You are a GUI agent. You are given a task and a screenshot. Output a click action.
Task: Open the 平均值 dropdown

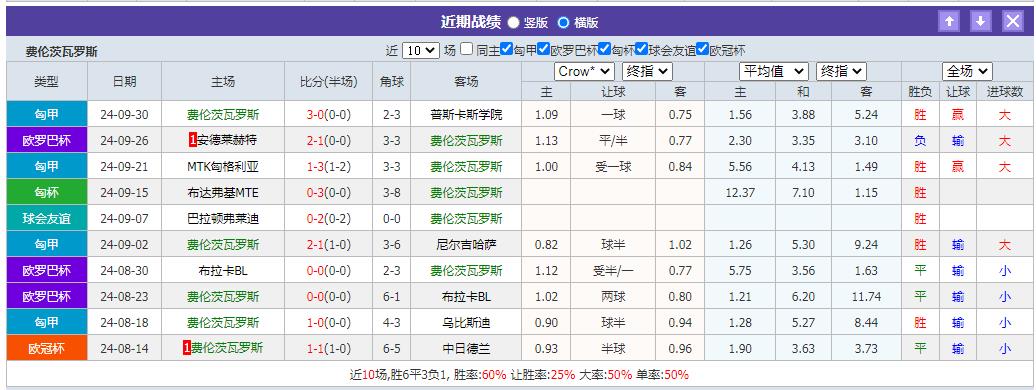773,71
